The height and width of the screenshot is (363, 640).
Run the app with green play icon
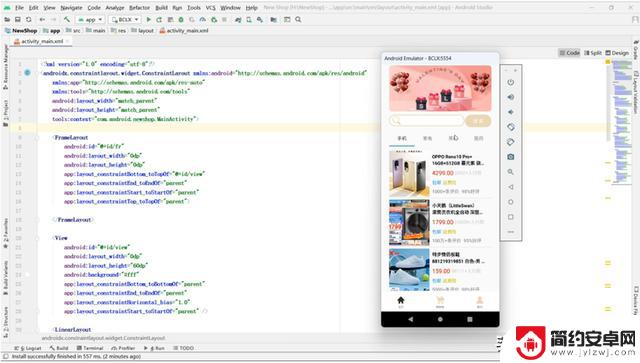pyautogui.click(x=149, y=20)
